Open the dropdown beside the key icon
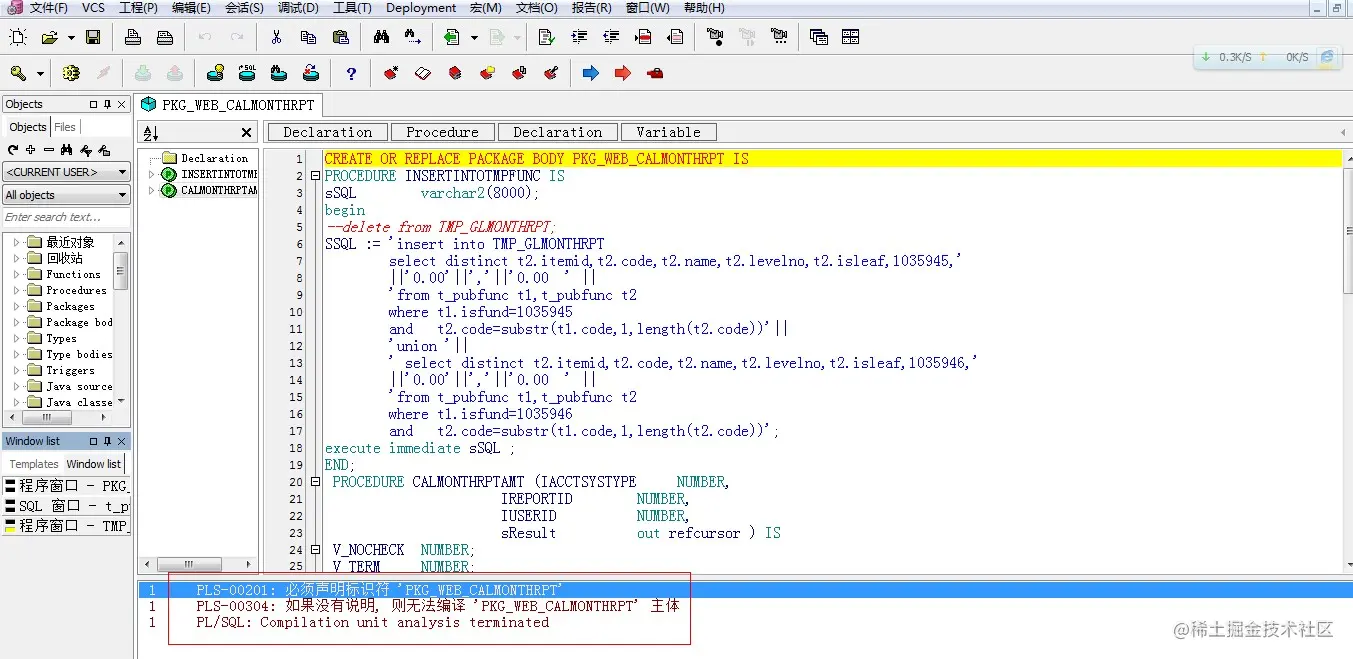Screen dimensions: 1353x659 tap(40, 74)
